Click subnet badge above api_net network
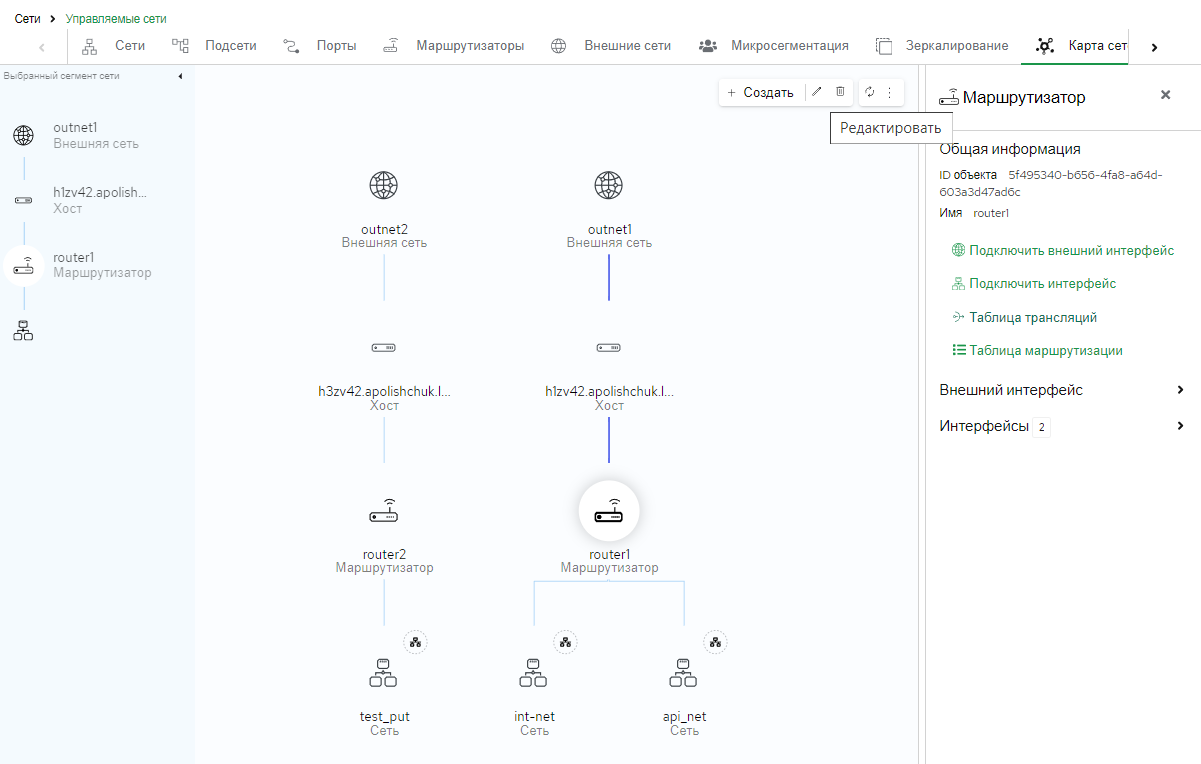This screenshot has width=1201, height=764. click(716, 643)
